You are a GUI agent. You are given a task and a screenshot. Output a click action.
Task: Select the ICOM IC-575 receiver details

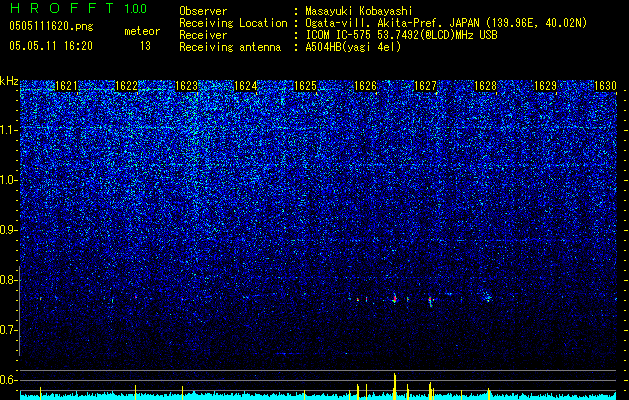401,35
